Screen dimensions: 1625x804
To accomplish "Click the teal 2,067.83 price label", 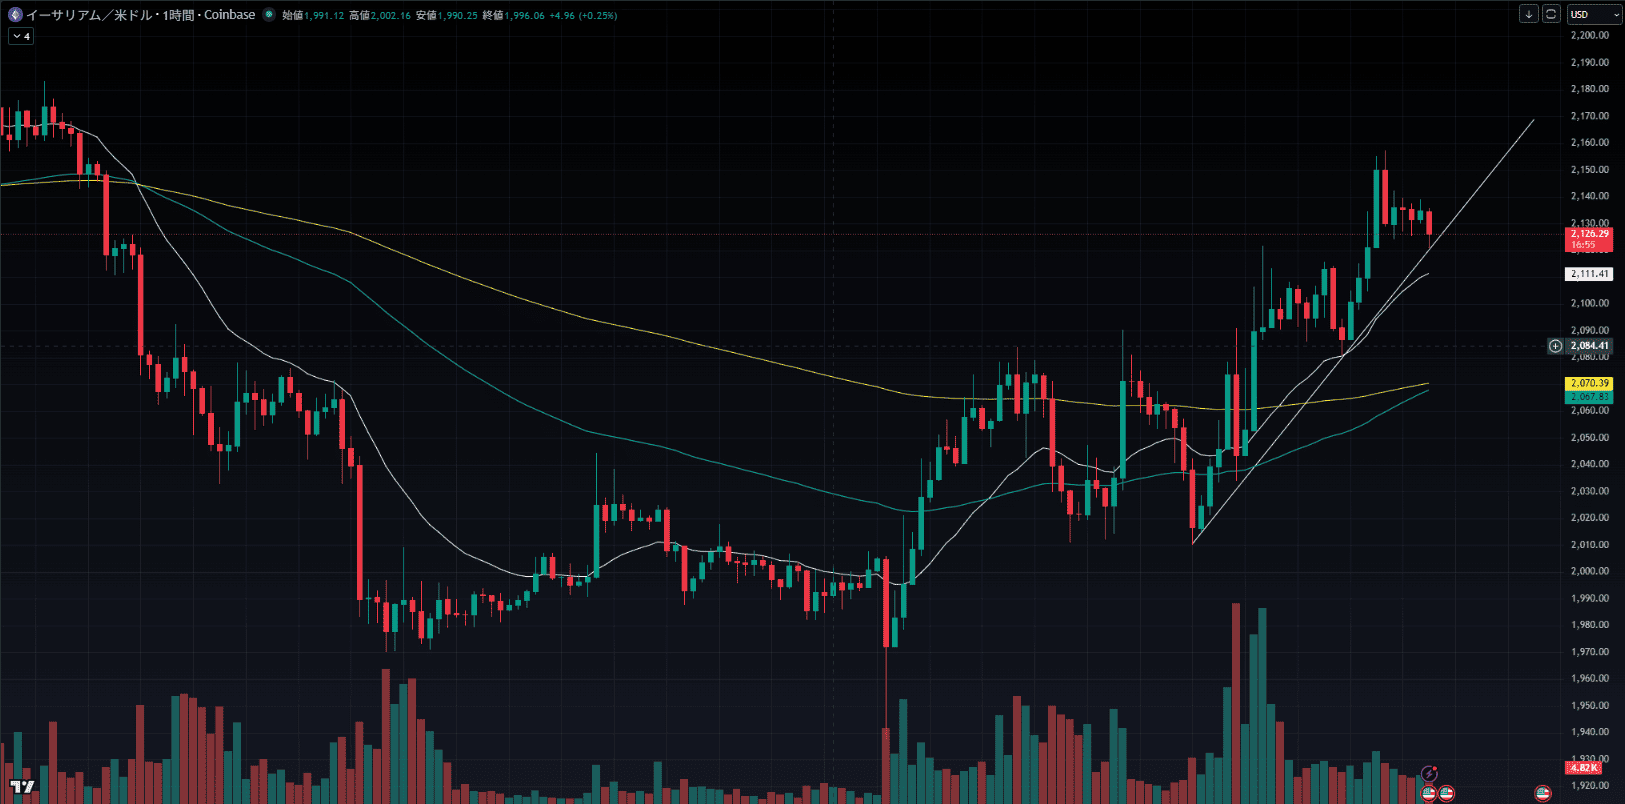I will point(1589,397).
